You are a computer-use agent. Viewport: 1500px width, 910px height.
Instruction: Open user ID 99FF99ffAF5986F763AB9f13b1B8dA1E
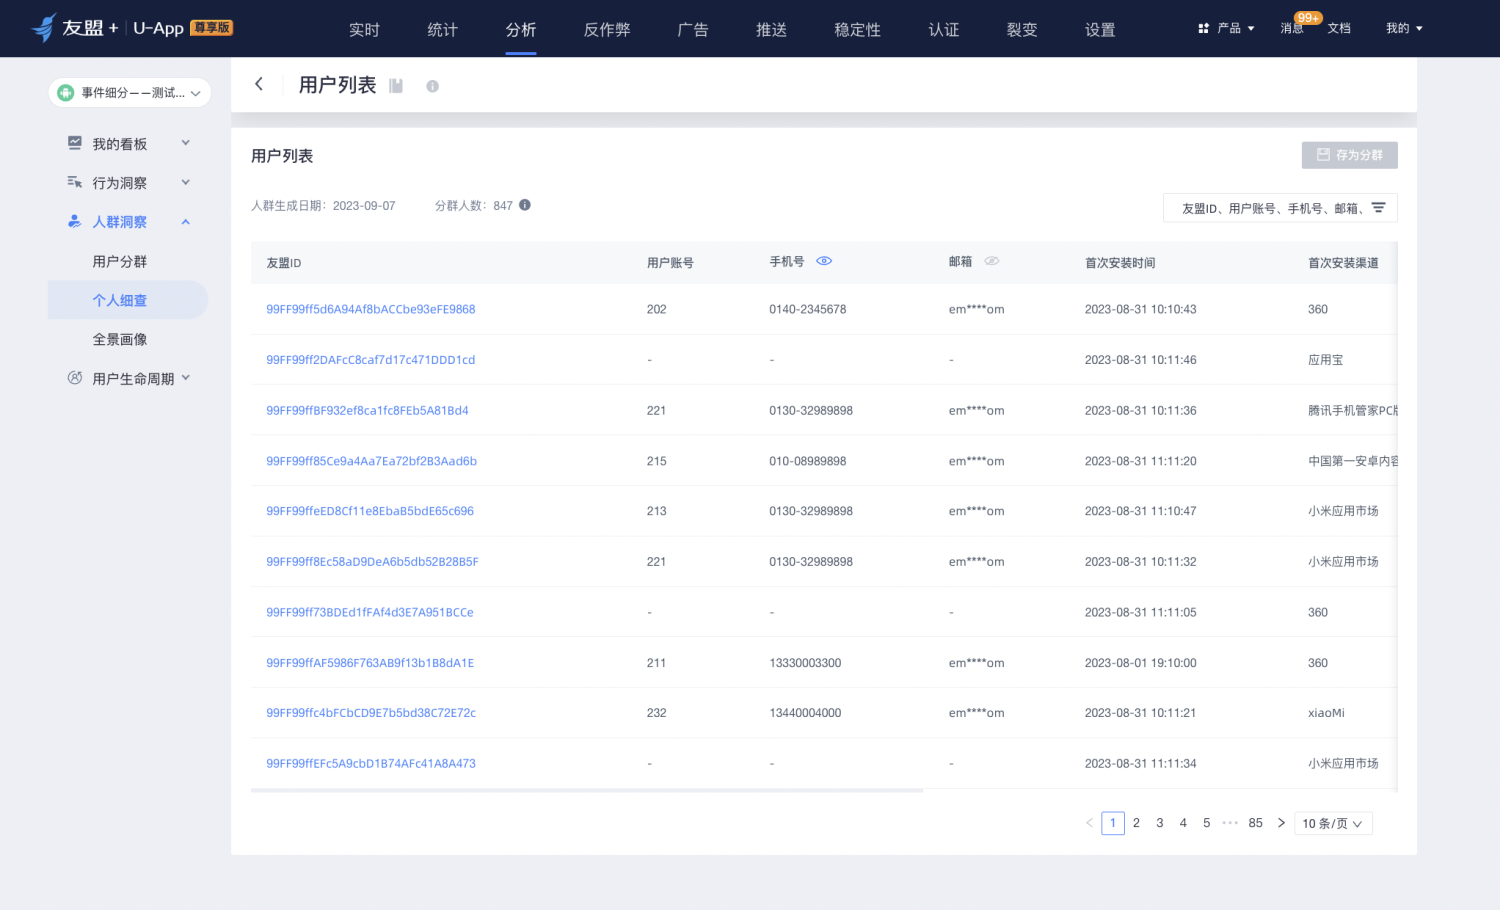(370, 663)
